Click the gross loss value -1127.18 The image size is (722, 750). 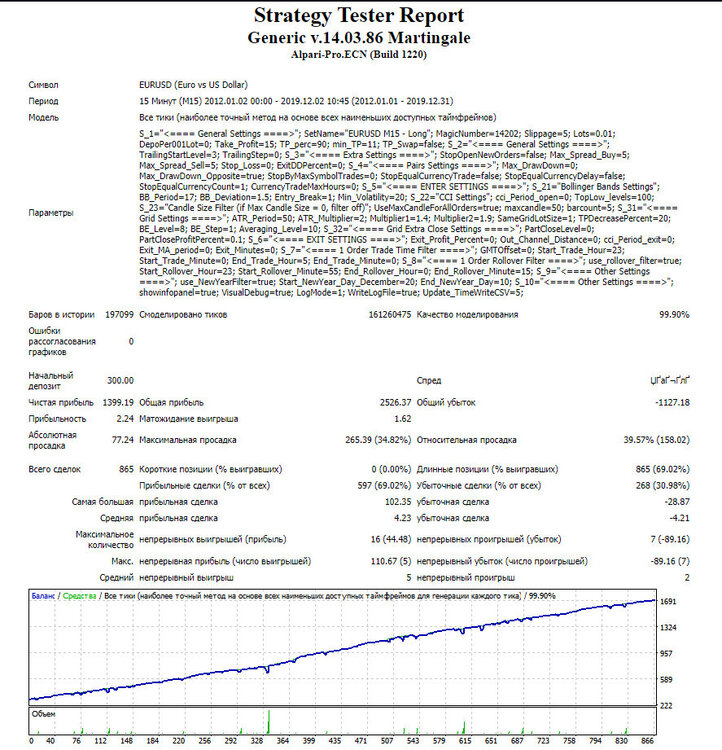672,402
